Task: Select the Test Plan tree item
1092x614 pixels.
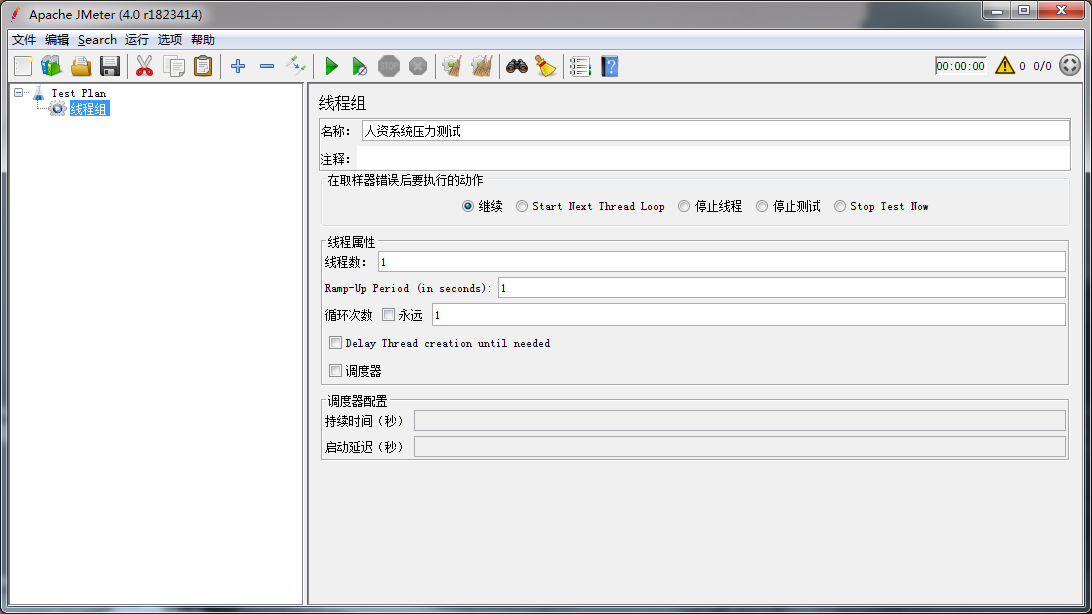Action: pyautogui.click(x=79, y=93)
